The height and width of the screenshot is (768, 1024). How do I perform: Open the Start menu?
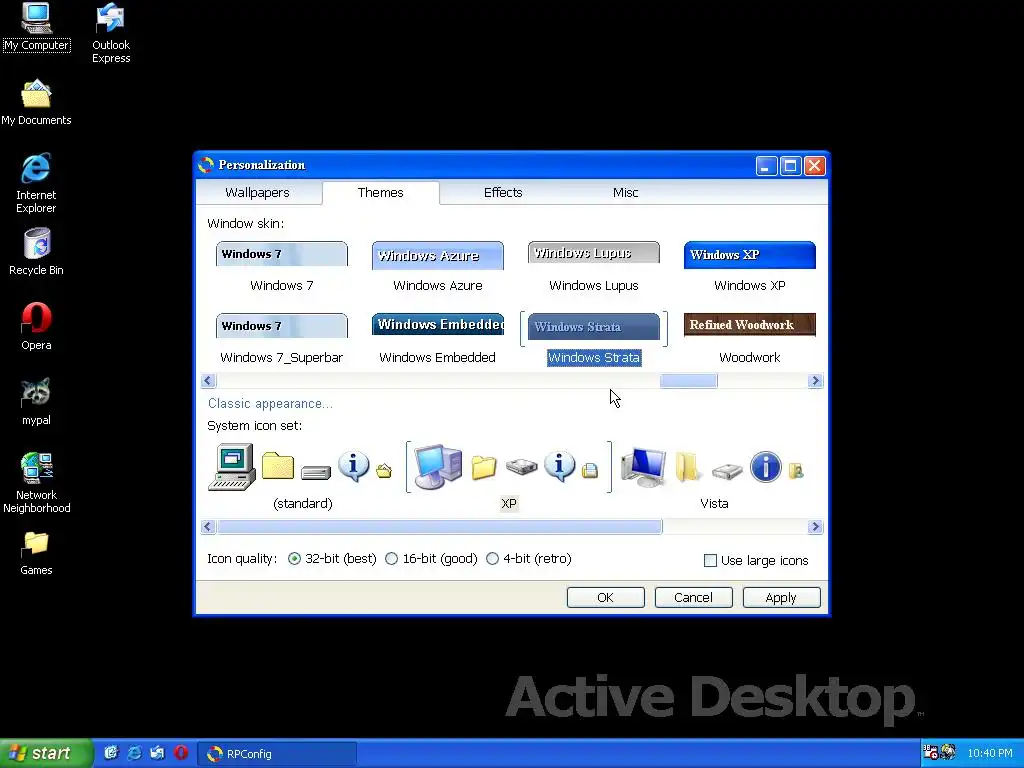click(46, 754)
